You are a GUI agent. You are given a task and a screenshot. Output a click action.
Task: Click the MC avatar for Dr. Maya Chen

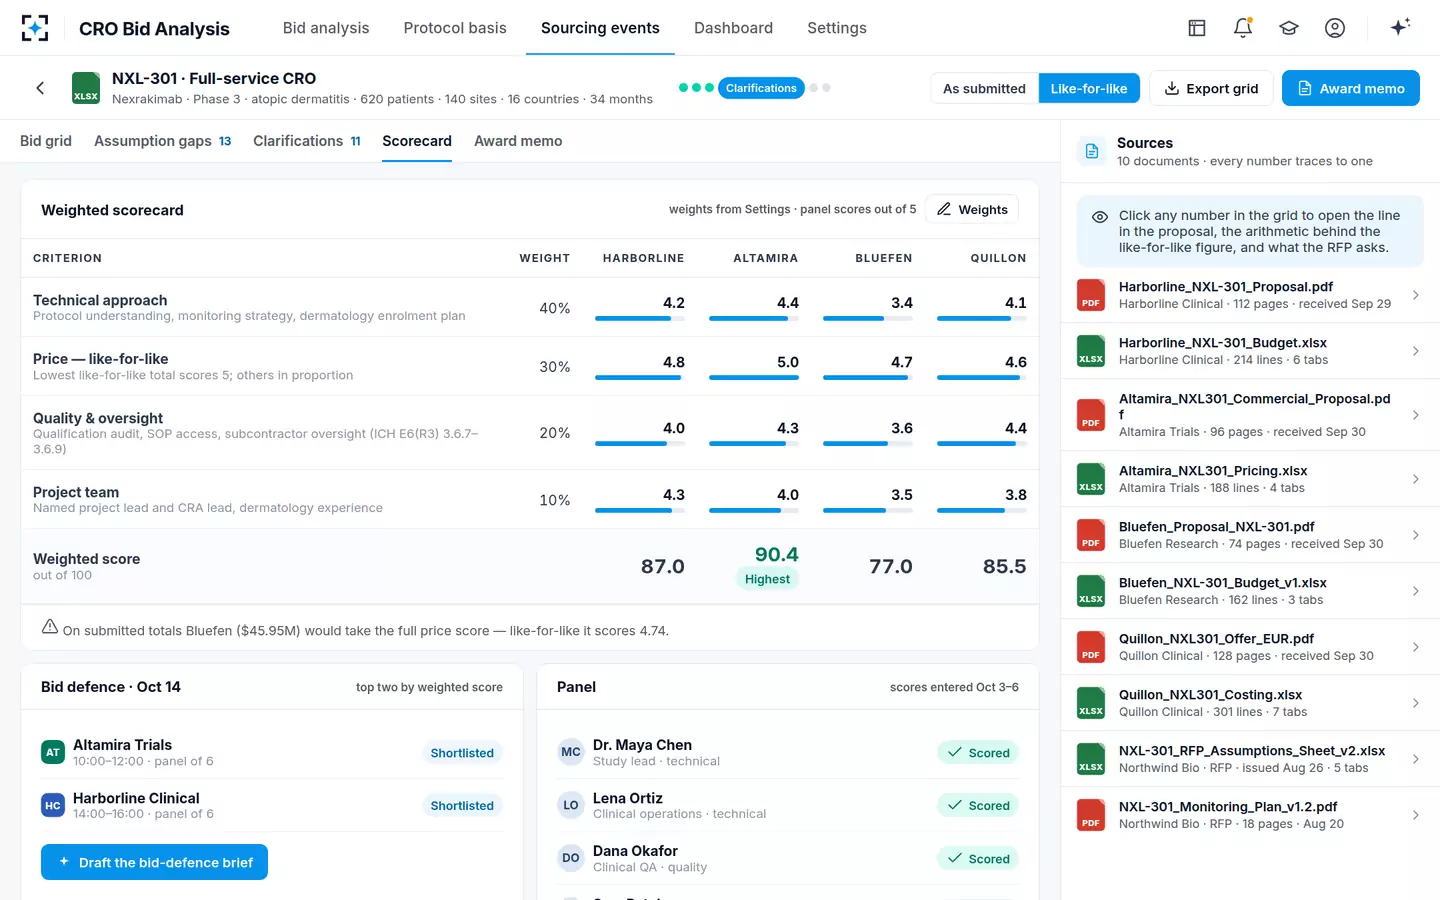[x=571, y=752]
